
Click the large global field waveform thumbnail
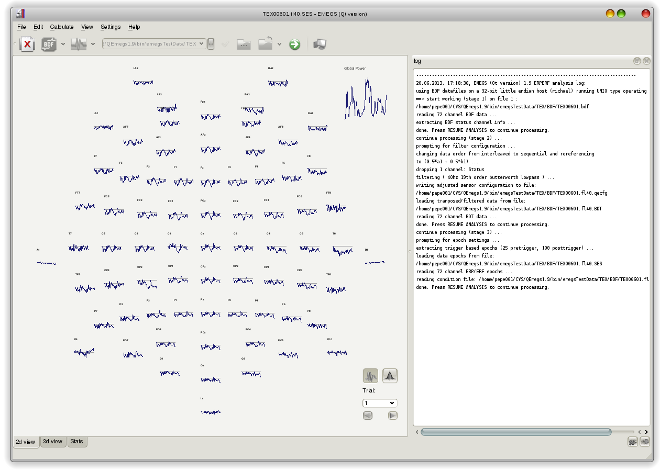click(364, 98)
